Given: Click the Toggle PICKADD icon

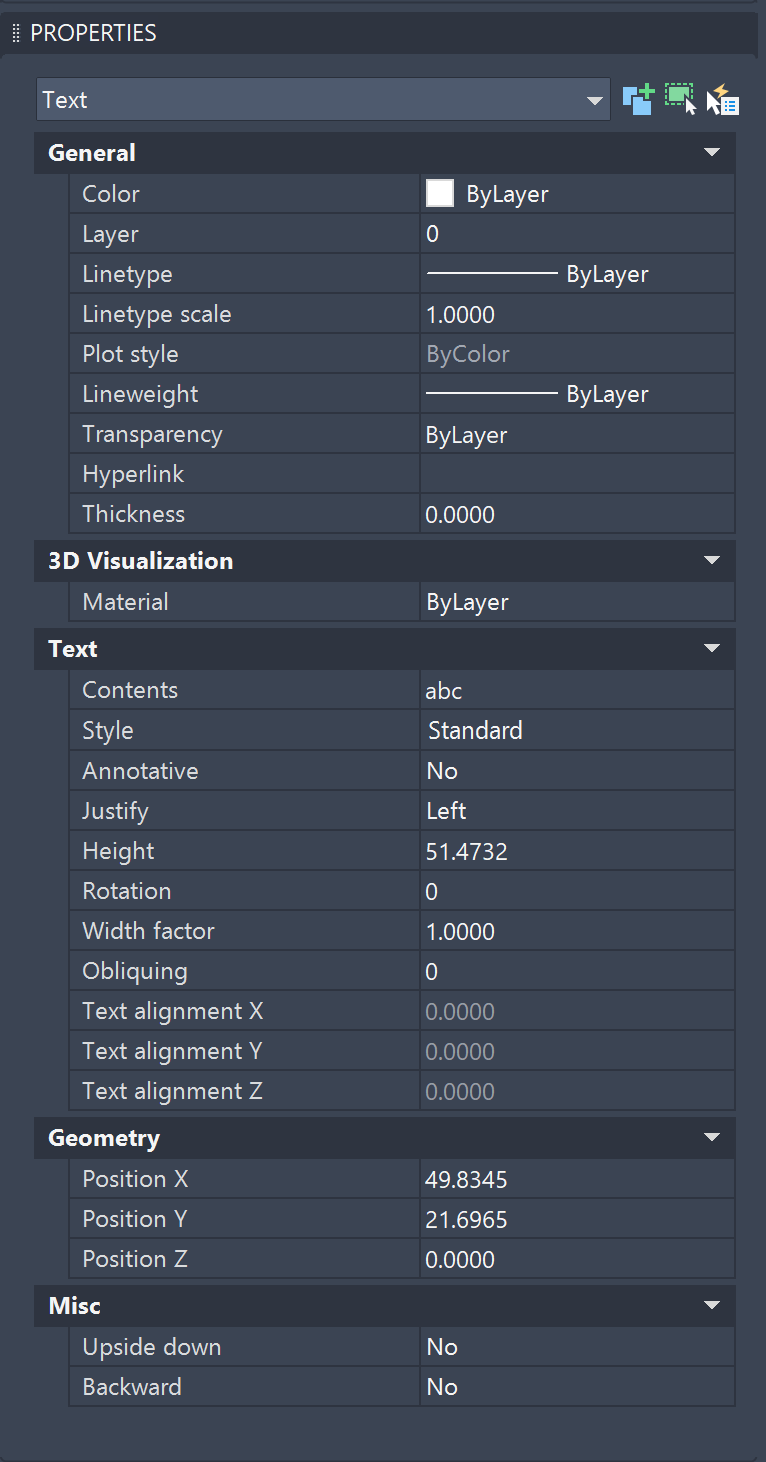Looking at the screenshot, I should pos(637,99).
